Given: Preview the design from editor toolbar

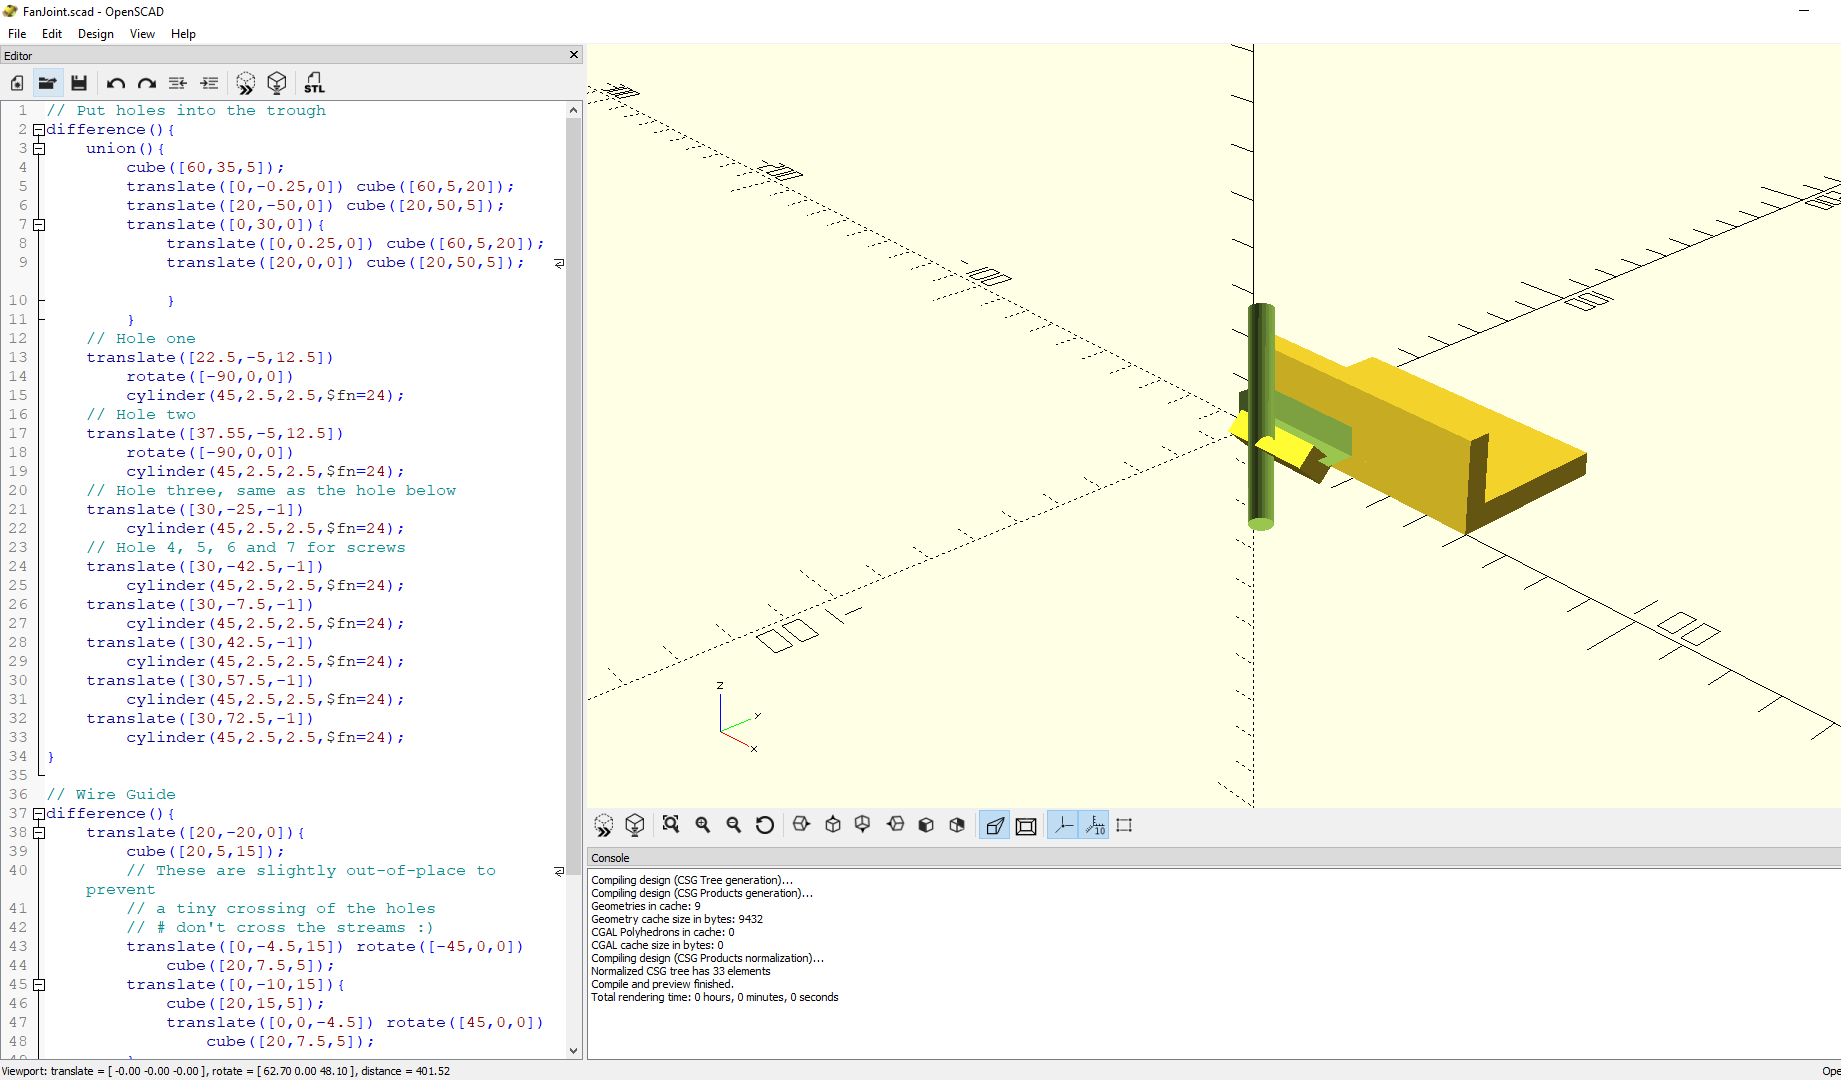Looking at the screenshot, I should pos(245,83).
